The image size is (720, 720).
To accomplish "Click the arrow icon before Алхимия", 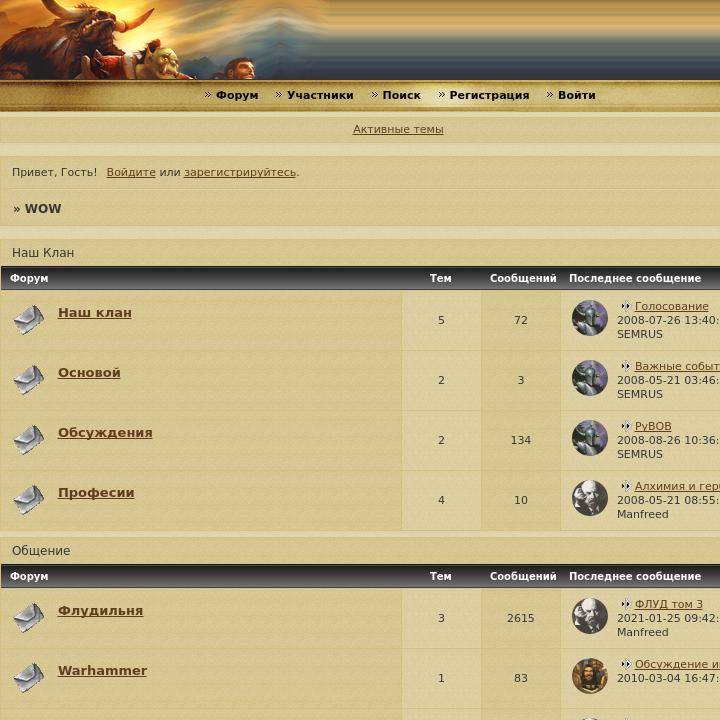I will (625, 486).
